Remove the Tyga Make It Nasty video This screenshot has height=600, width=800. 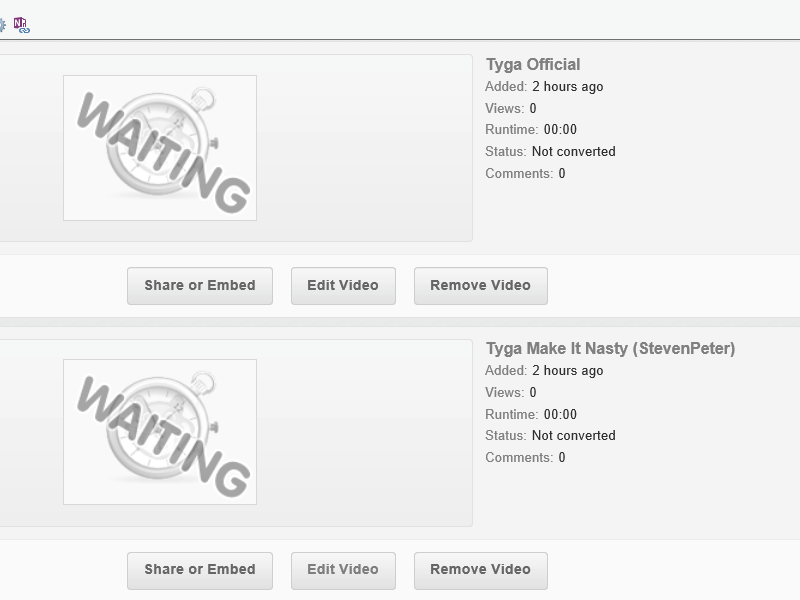[x=481, y=570]
